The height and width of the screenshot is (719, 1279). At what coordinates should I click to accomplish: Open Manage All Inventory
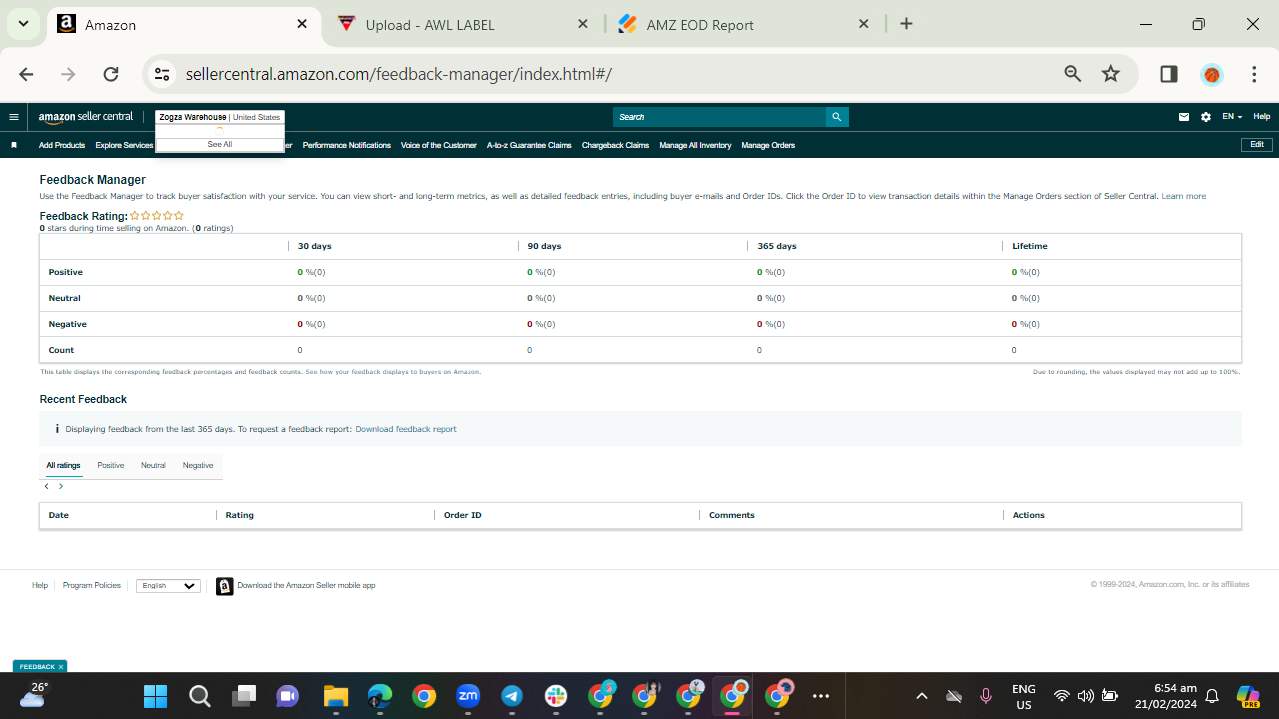pos(695,145)
